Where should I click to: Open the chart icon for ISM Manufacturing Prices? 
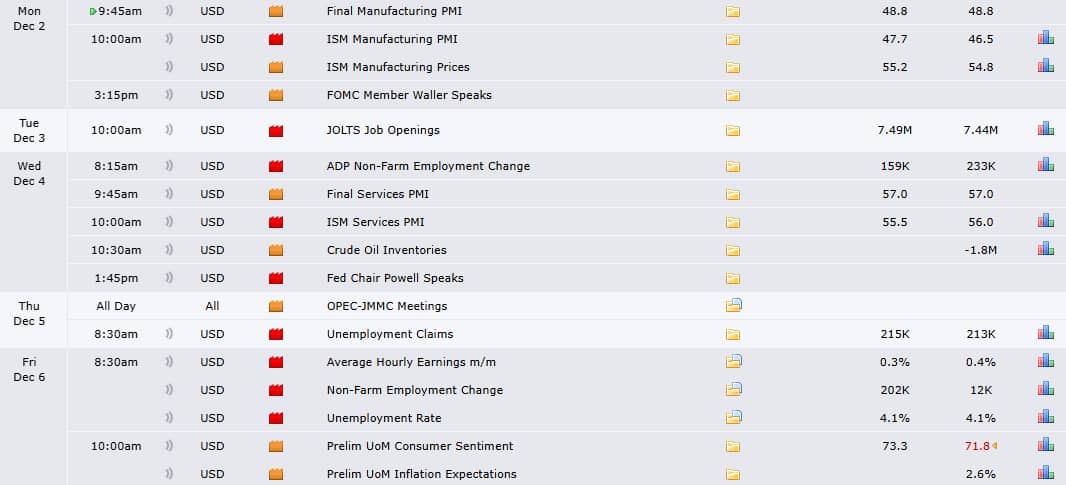click(1046, 67)
